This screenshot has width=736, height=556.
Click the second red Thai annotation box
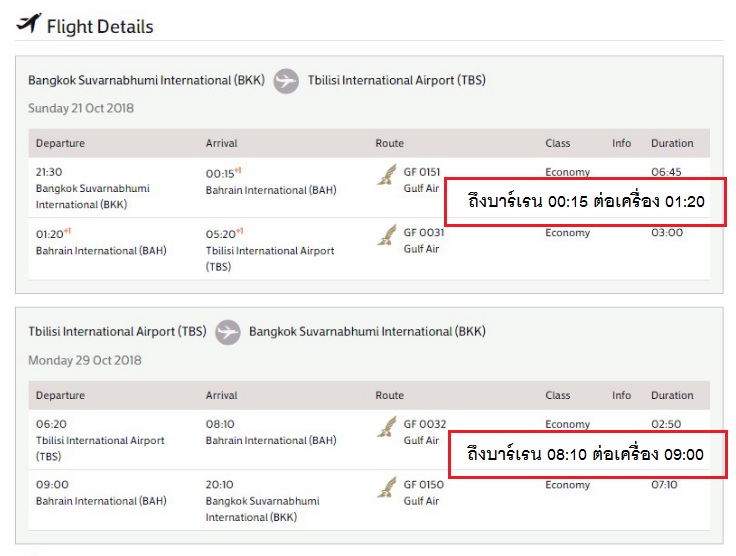[588, 454]
